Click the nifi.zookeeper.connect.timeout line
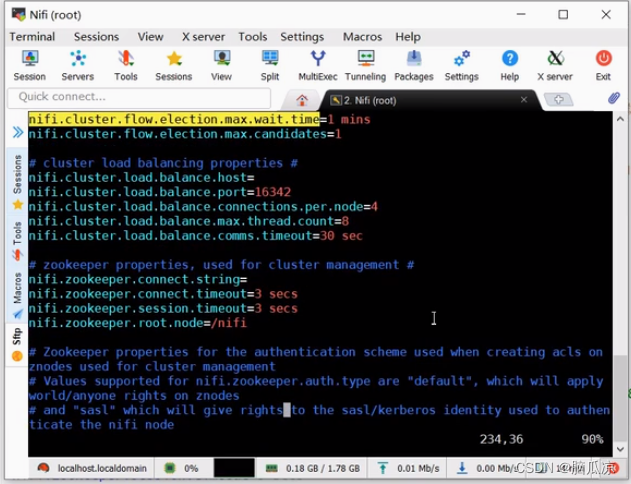 (x=163, y=294)
